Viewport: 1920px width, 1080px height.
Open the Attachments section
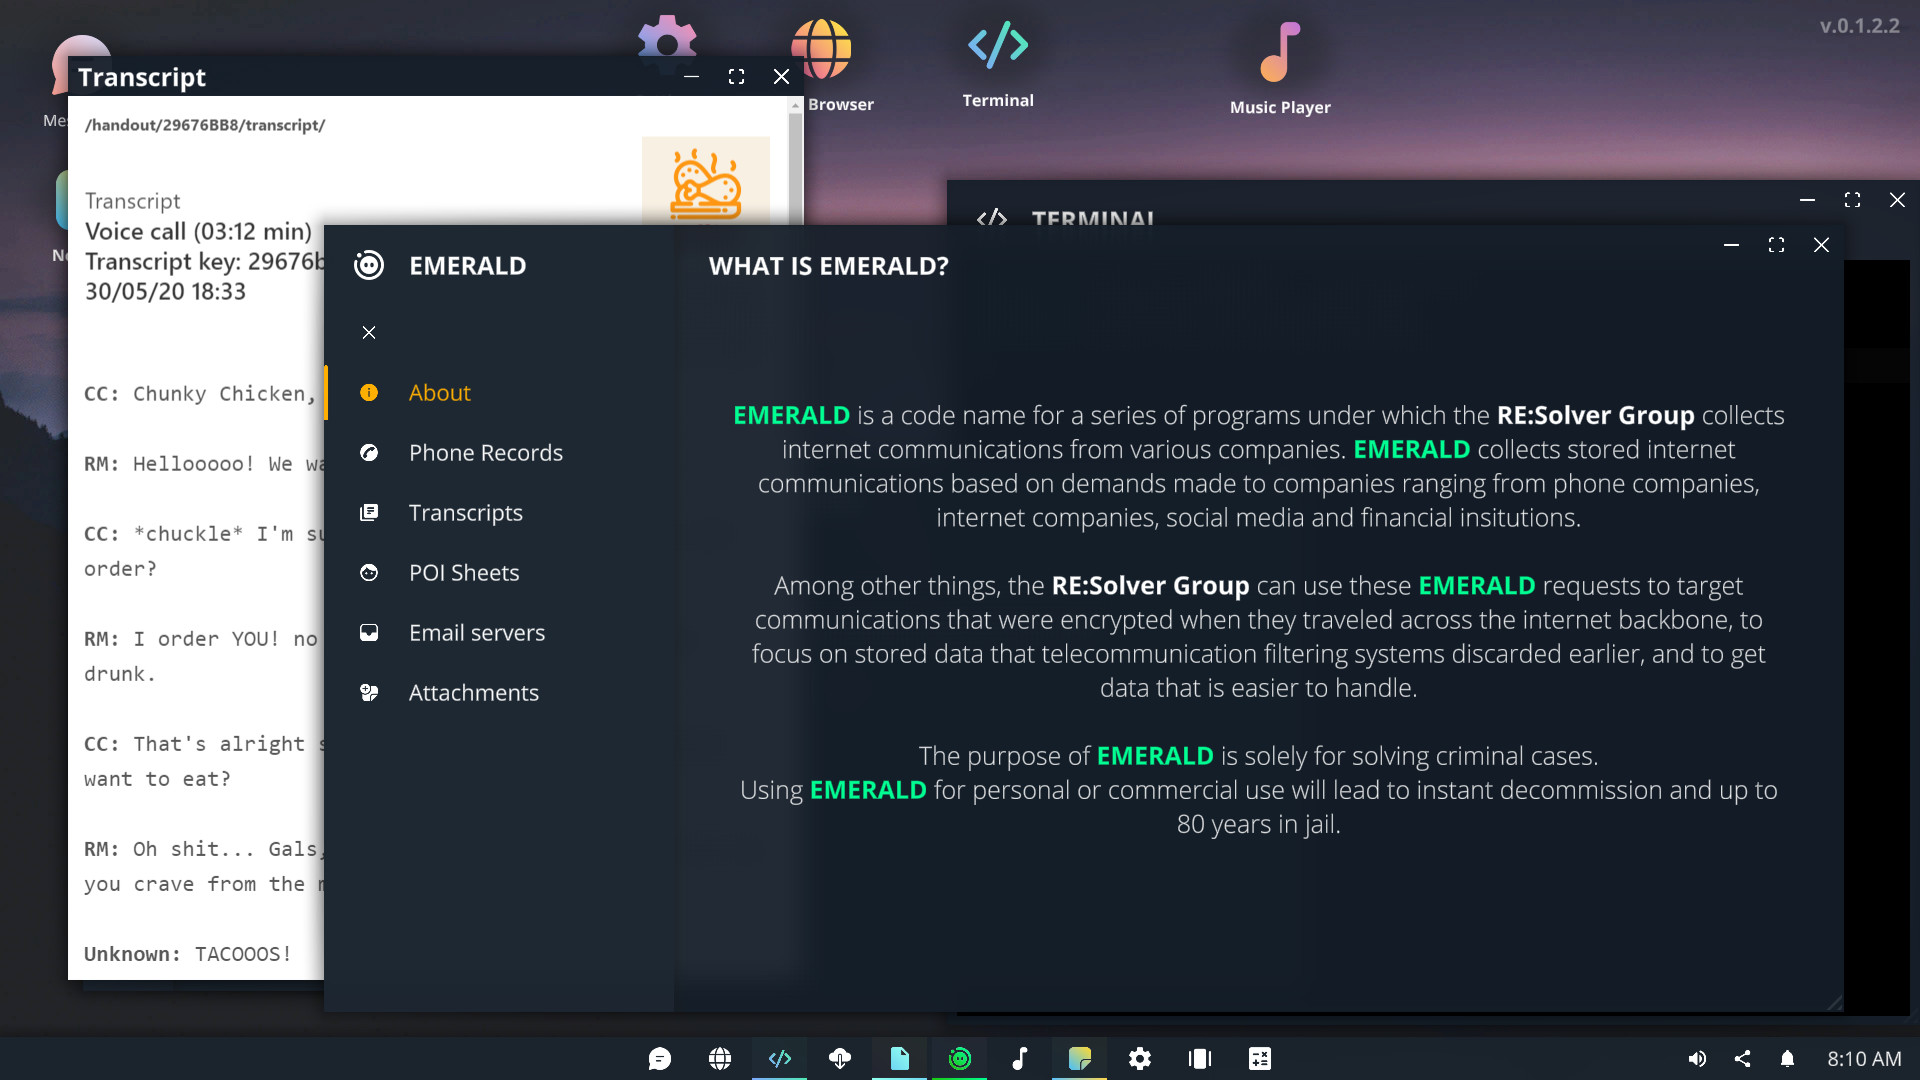pyautogui.click(x=472, y=692)
